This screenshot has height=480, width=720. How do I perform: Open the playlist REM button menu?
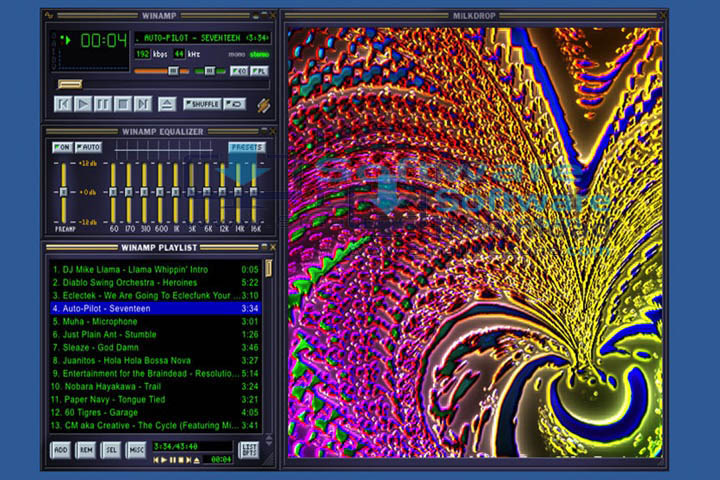click(x=86, y=450)
